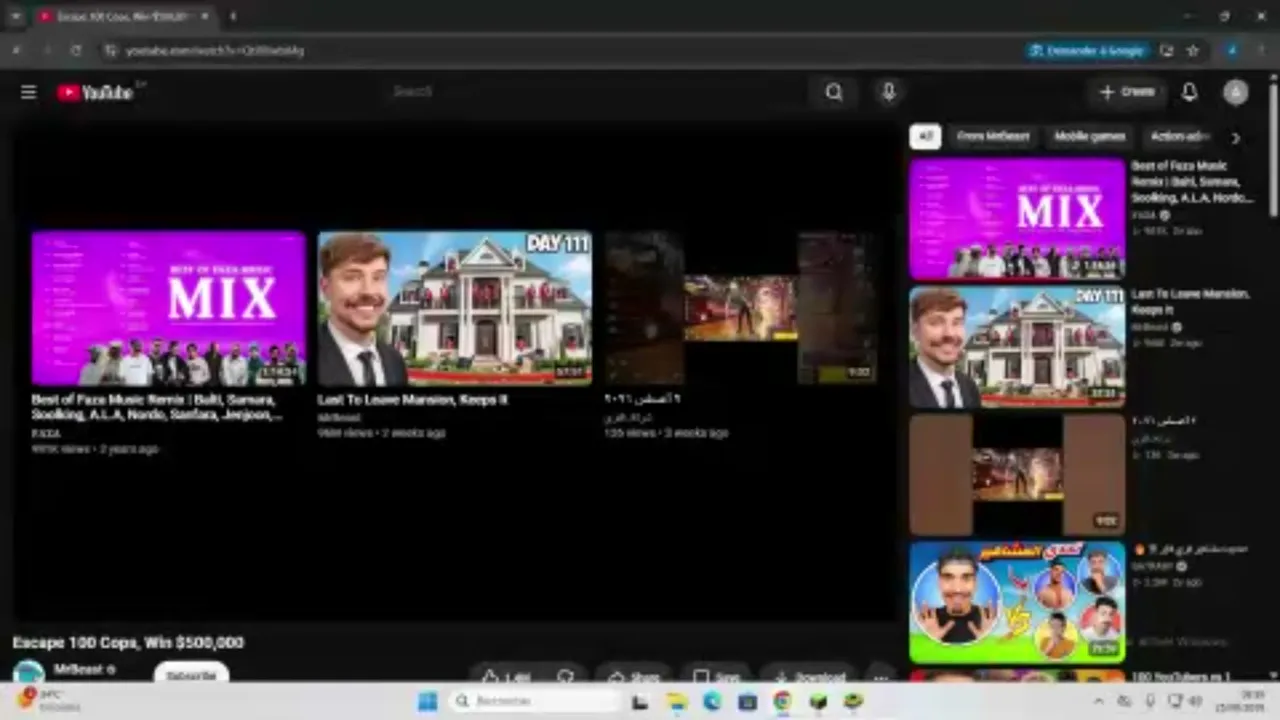The height and width of the screenshot is (720, 1280).
Task: Download the video
Action: click(809, 676)
